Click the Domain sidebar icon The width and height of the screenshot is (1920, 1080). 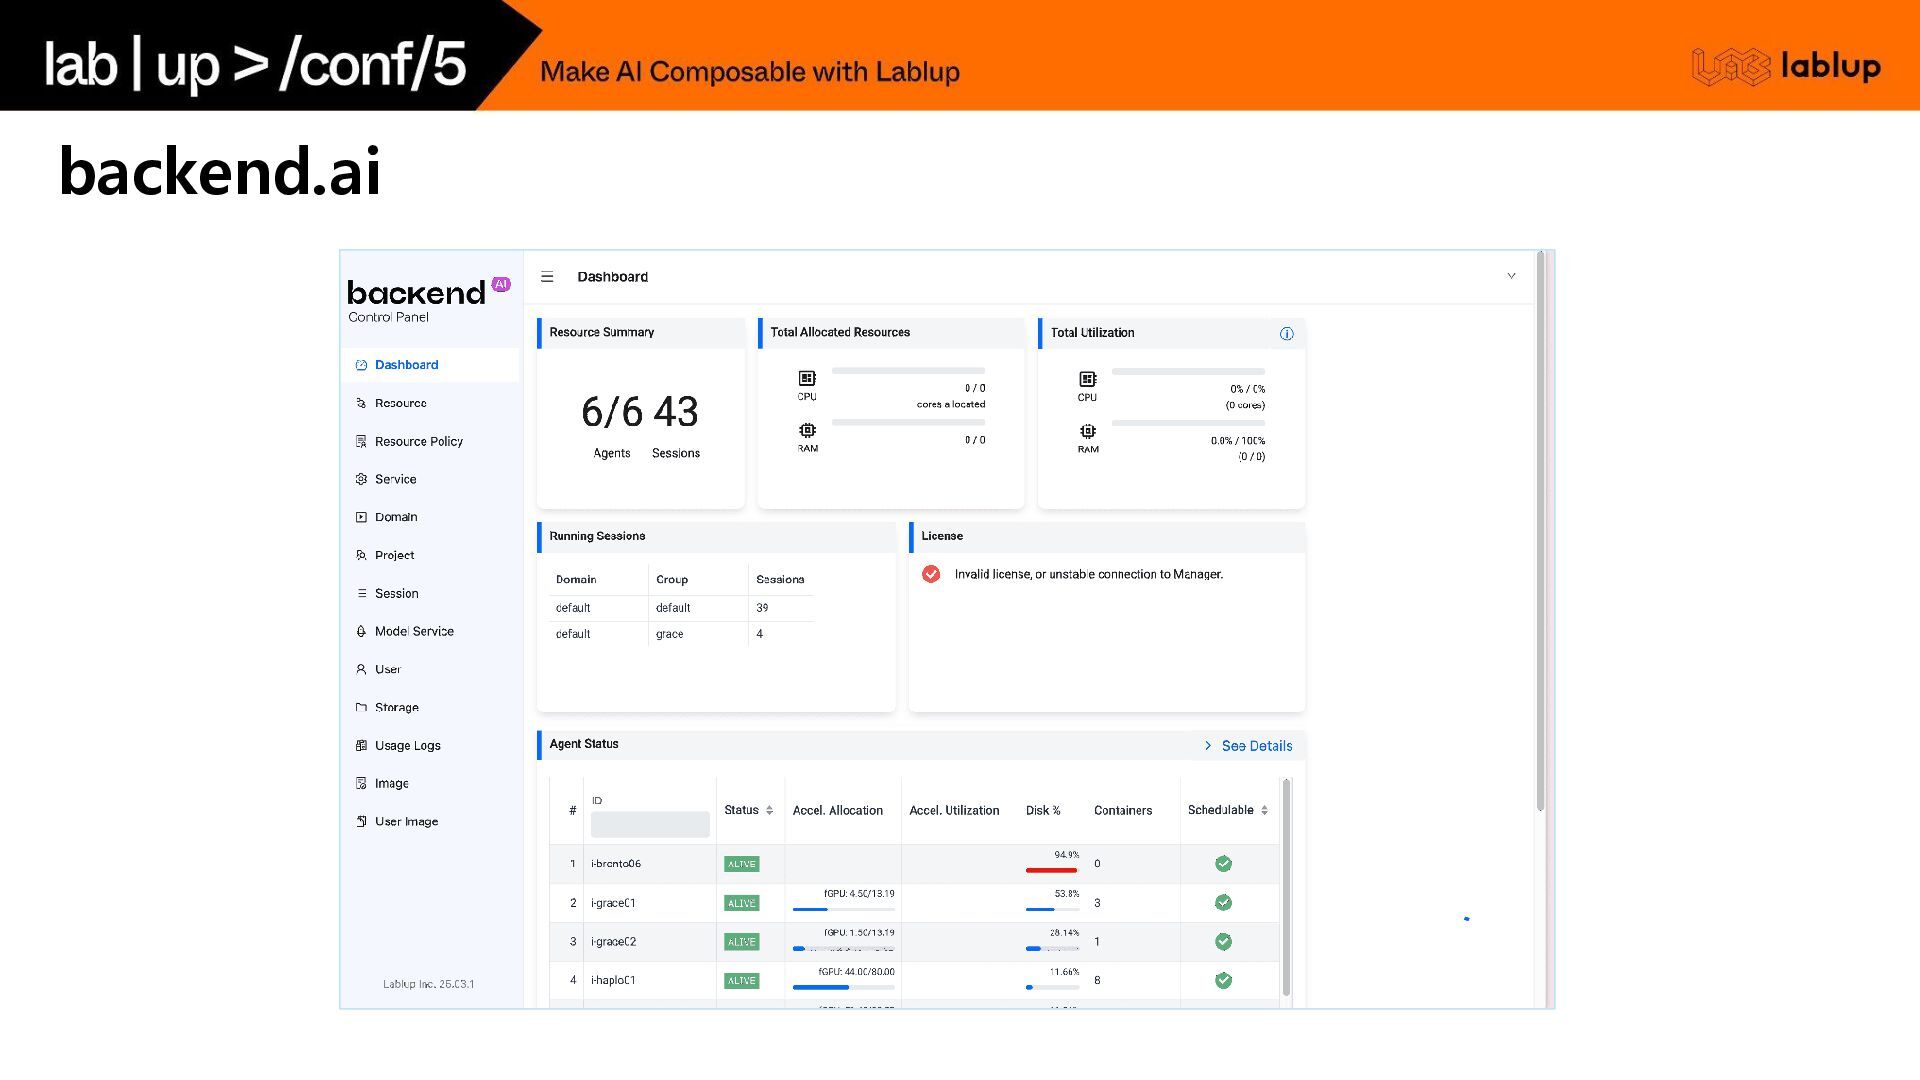[361, 518]
